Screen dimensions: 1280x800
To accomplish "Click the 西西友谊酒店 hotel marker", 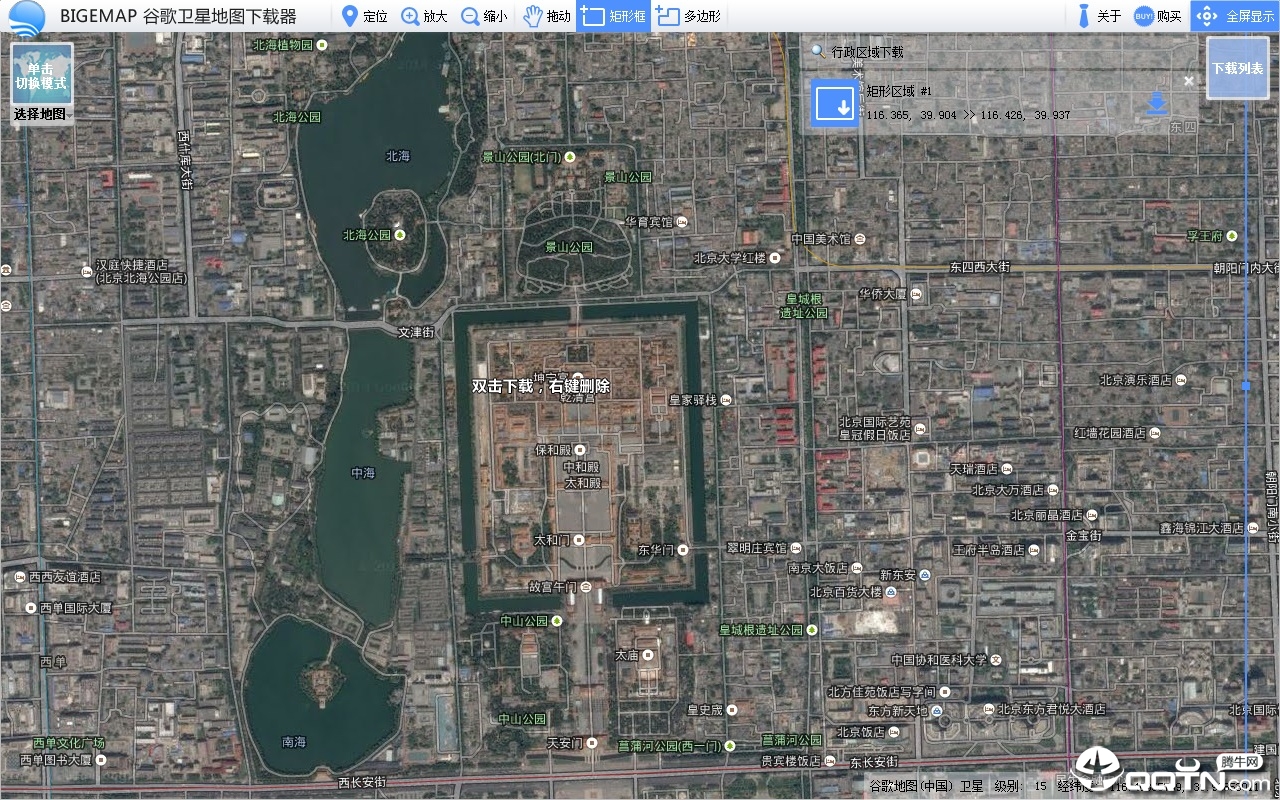I will pyautogui.click(x=19, y=577).
